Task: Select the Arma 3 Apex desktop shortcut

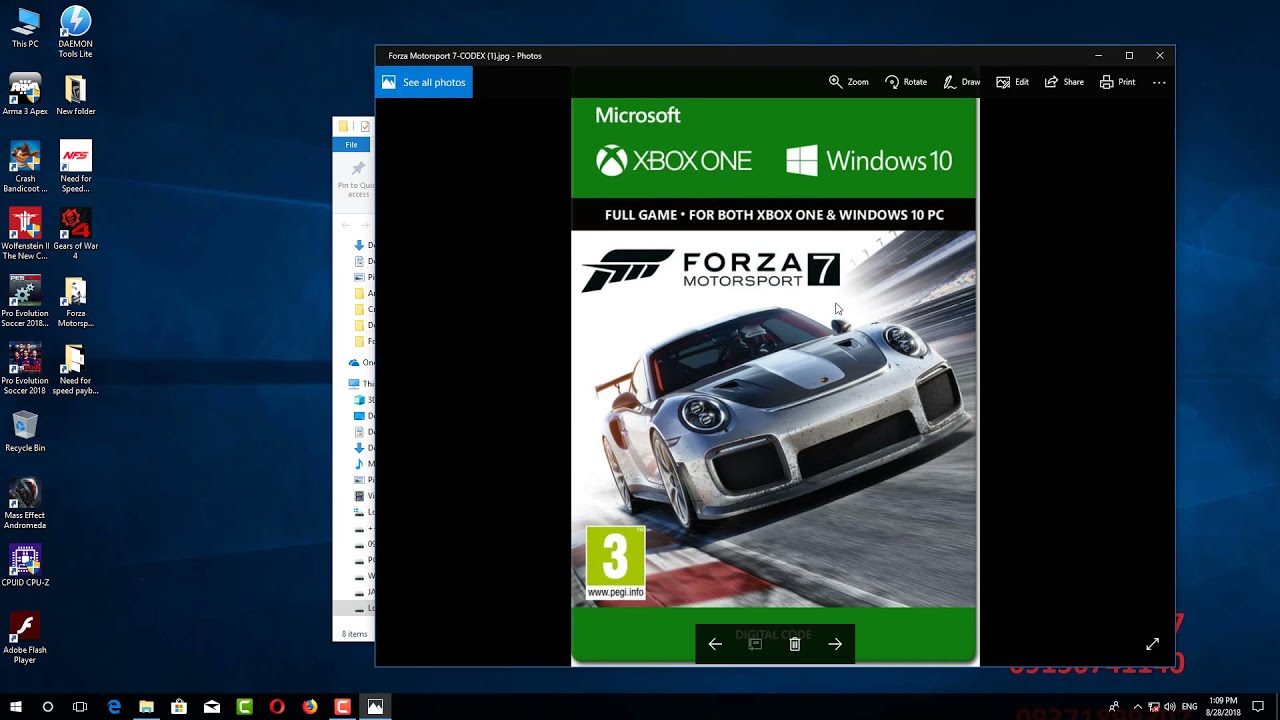Action: (x=25, y=95)
